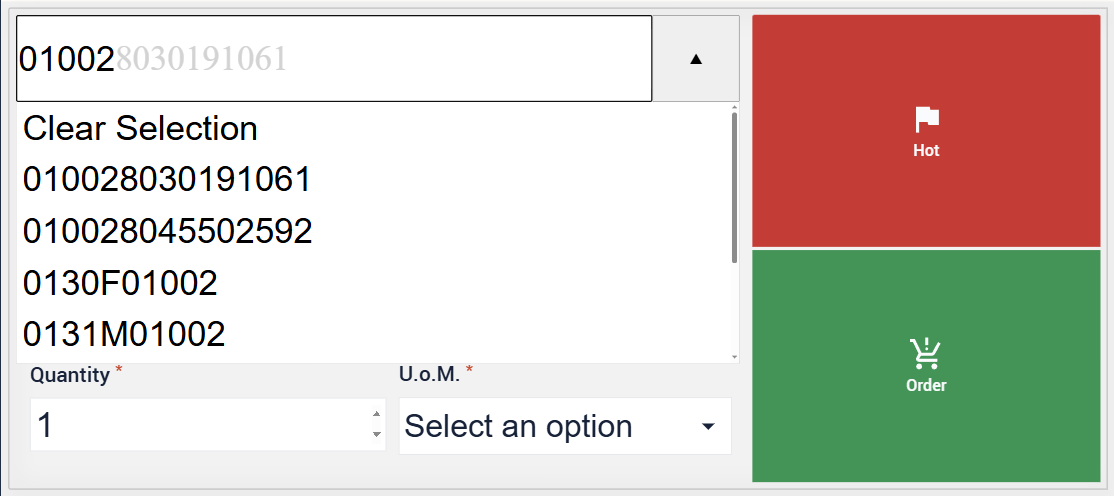
Task: Click the shopping cart Order icon
Action: pos(926,353)
